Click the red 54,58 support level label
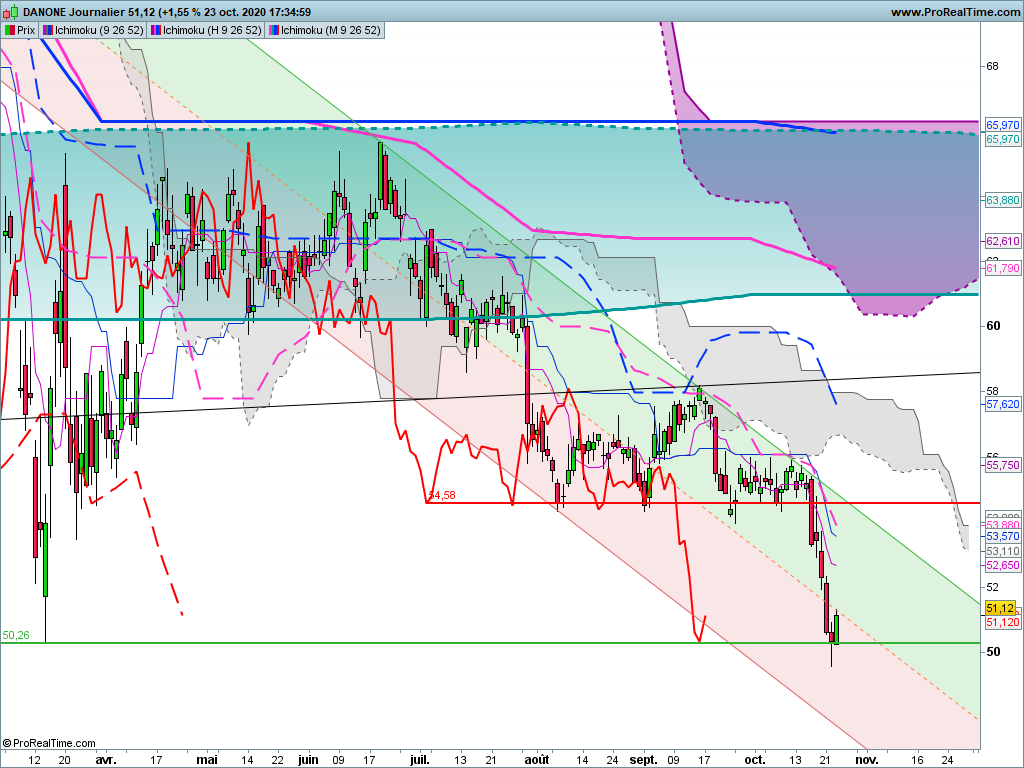The width and height of the screenshot is (1024, 768). (x=442, y=496)
